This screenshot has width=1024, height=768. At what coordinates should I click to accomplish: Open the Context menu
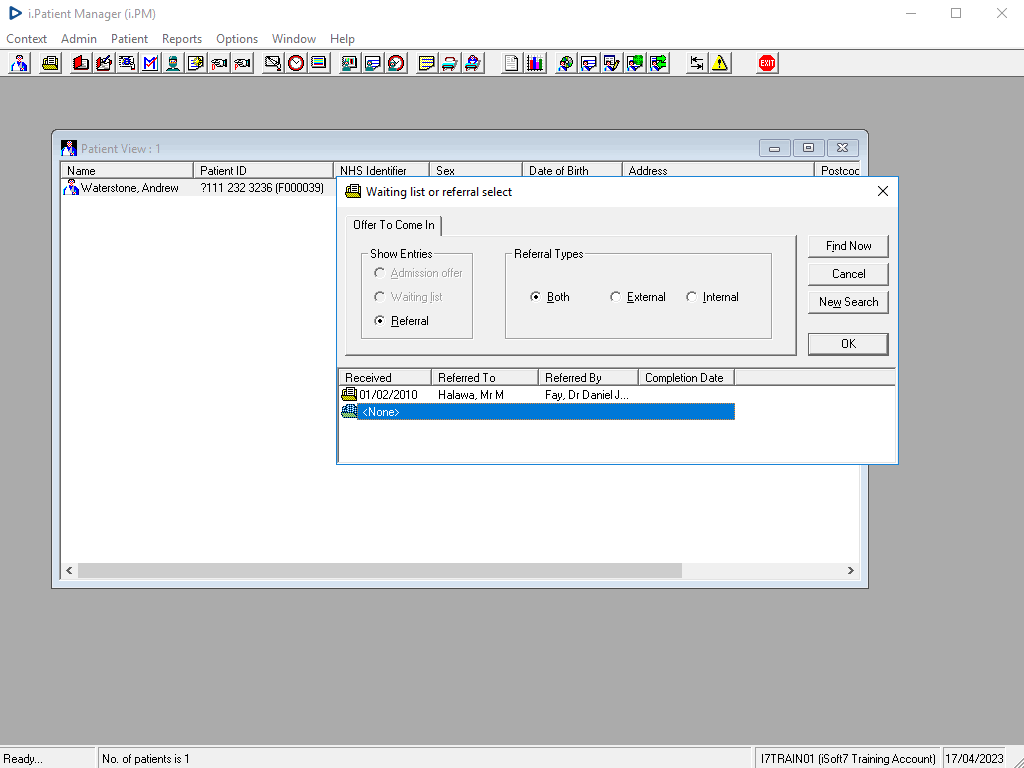27,39
